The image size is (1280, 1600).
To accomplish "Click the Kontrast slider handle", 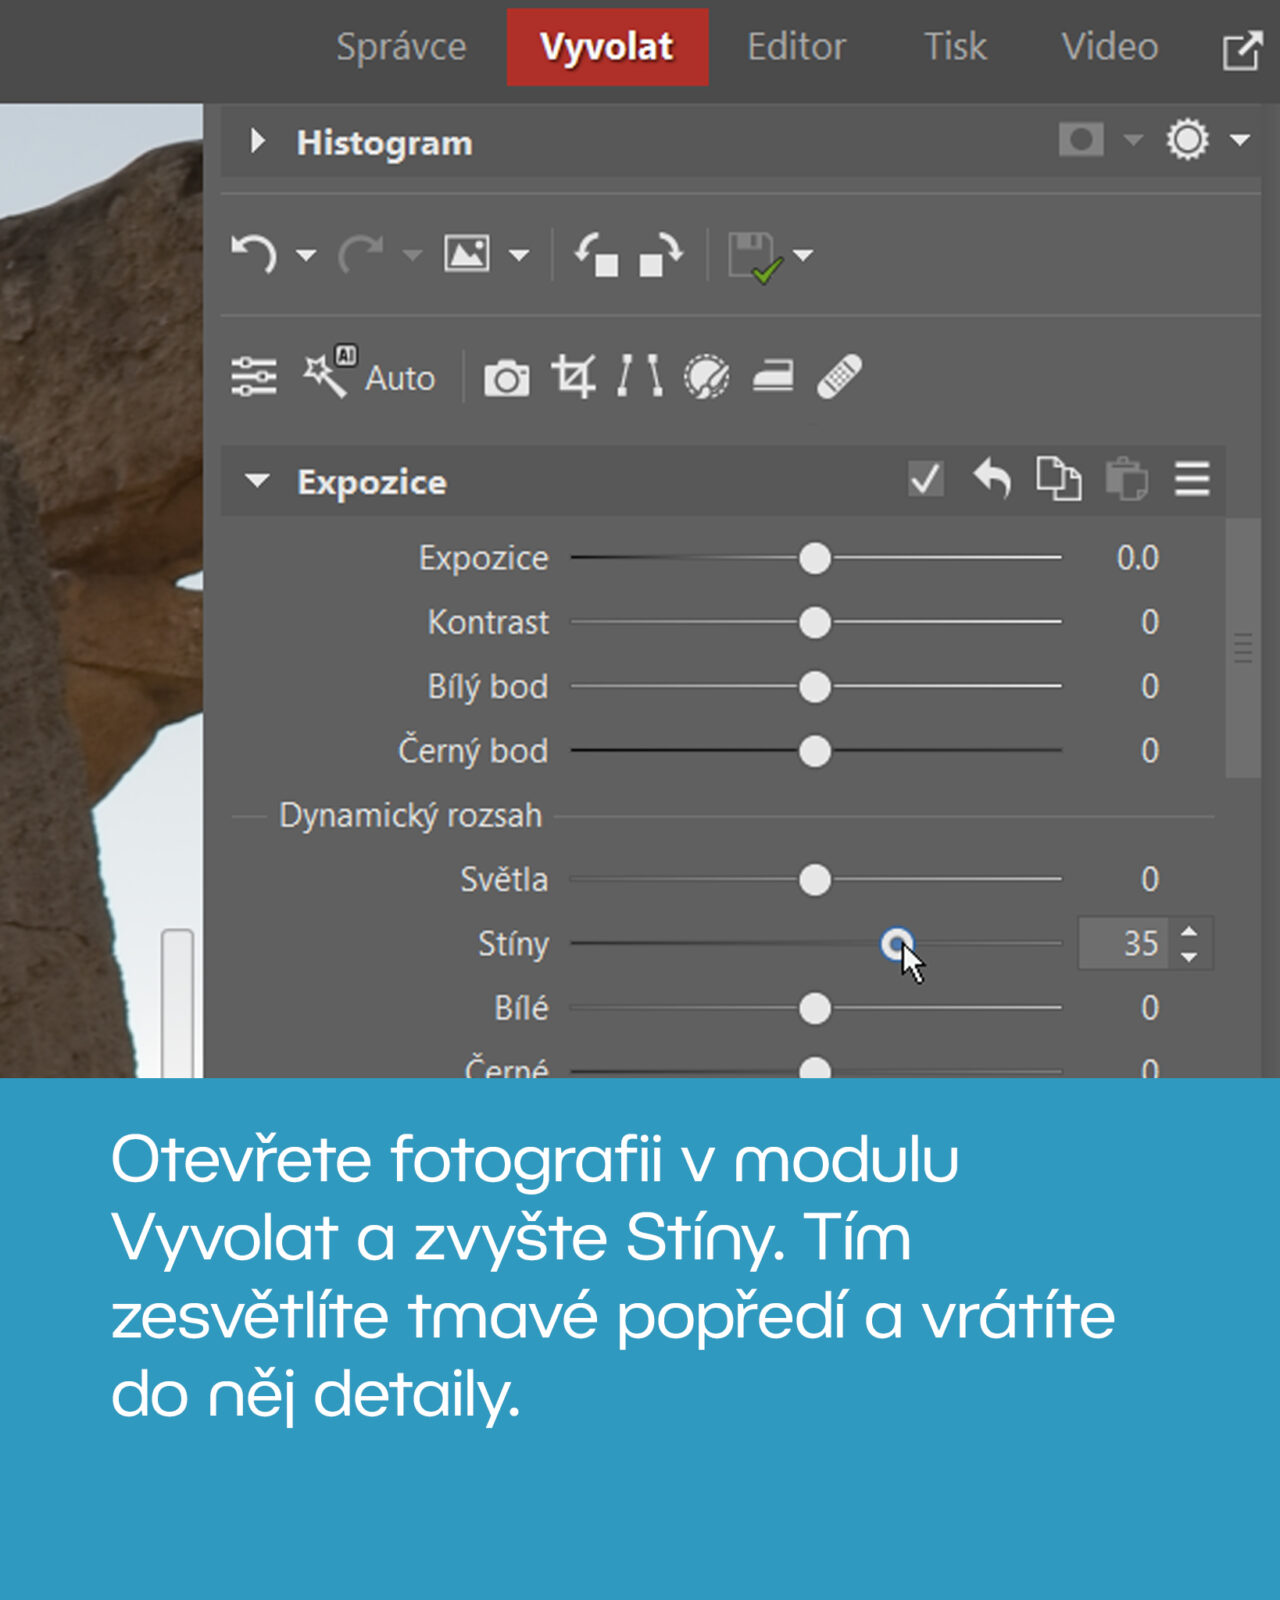I will coord(815,622).
